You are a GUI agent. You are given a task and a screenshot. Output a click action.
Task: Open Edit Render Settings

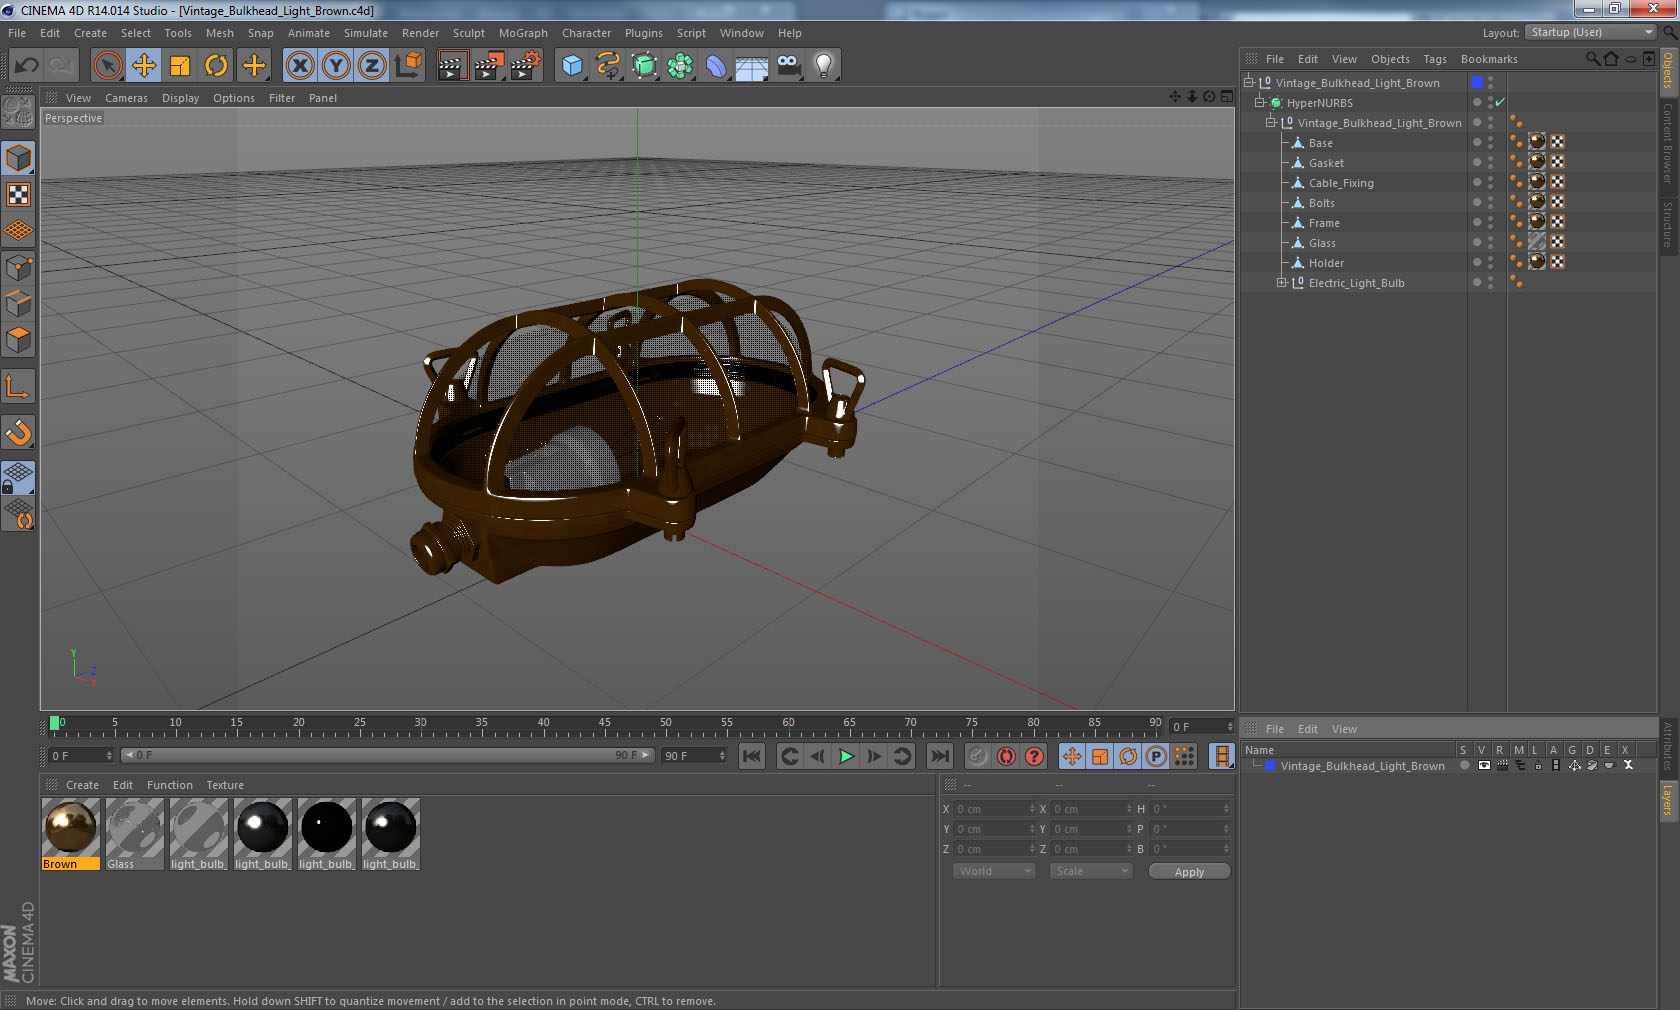point(525,66)
